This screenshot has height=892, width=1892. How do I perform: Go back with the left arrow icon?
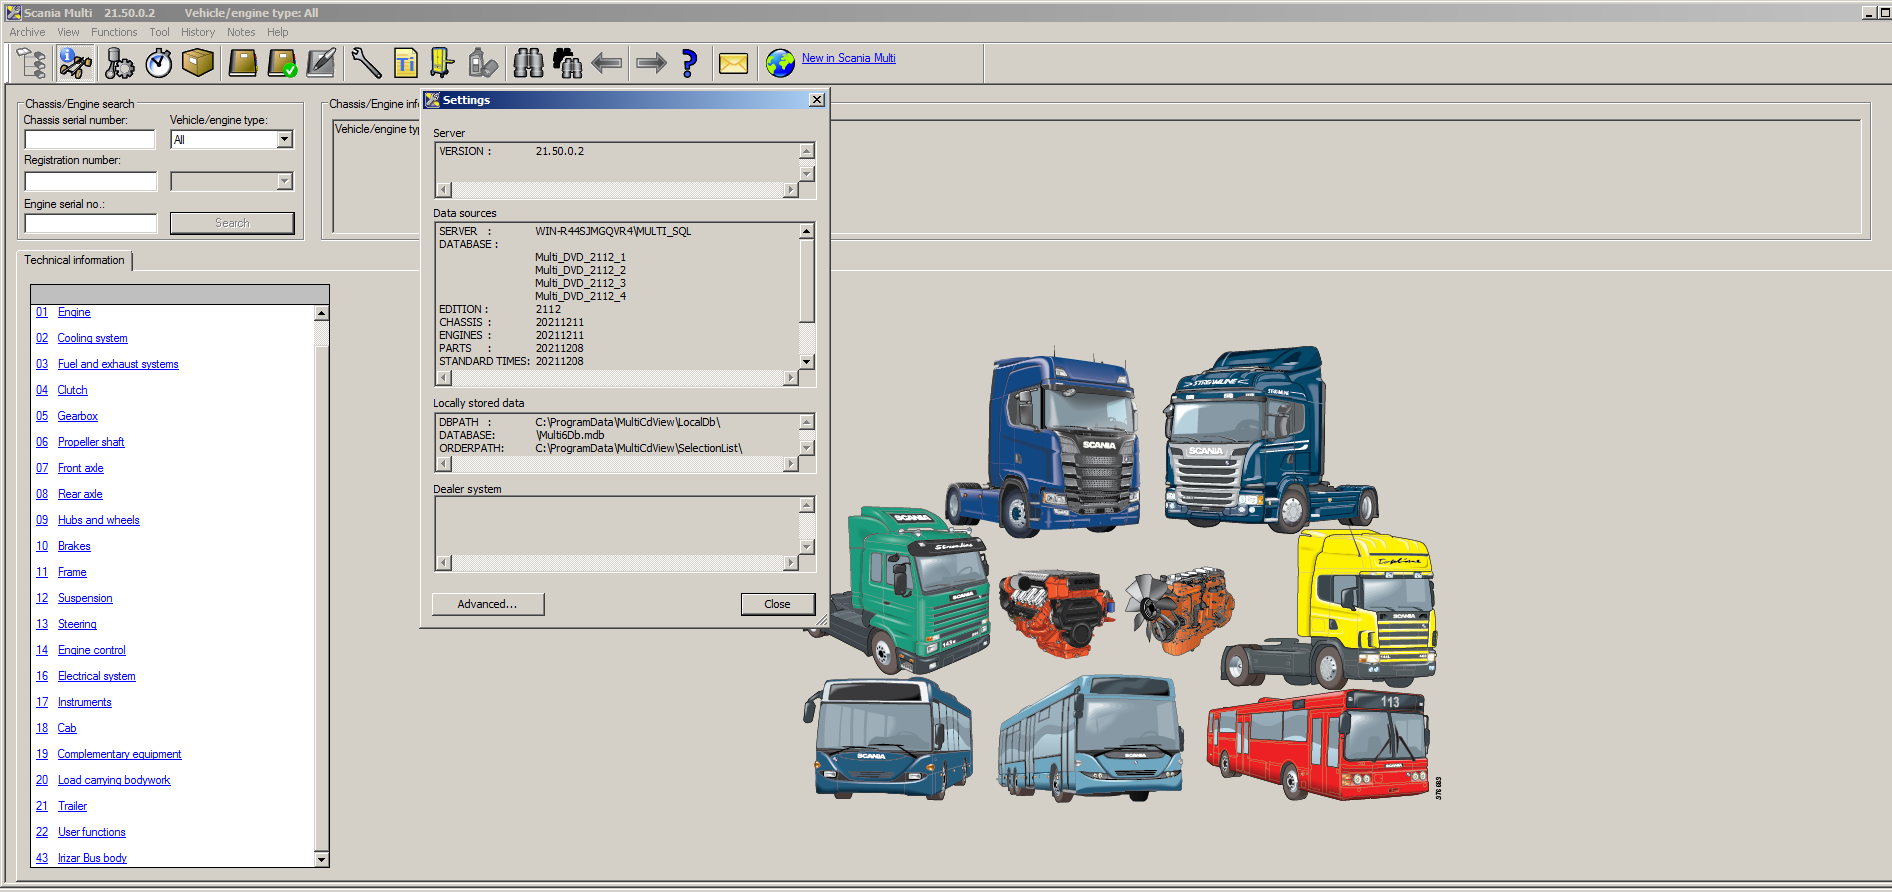(606, 63)
